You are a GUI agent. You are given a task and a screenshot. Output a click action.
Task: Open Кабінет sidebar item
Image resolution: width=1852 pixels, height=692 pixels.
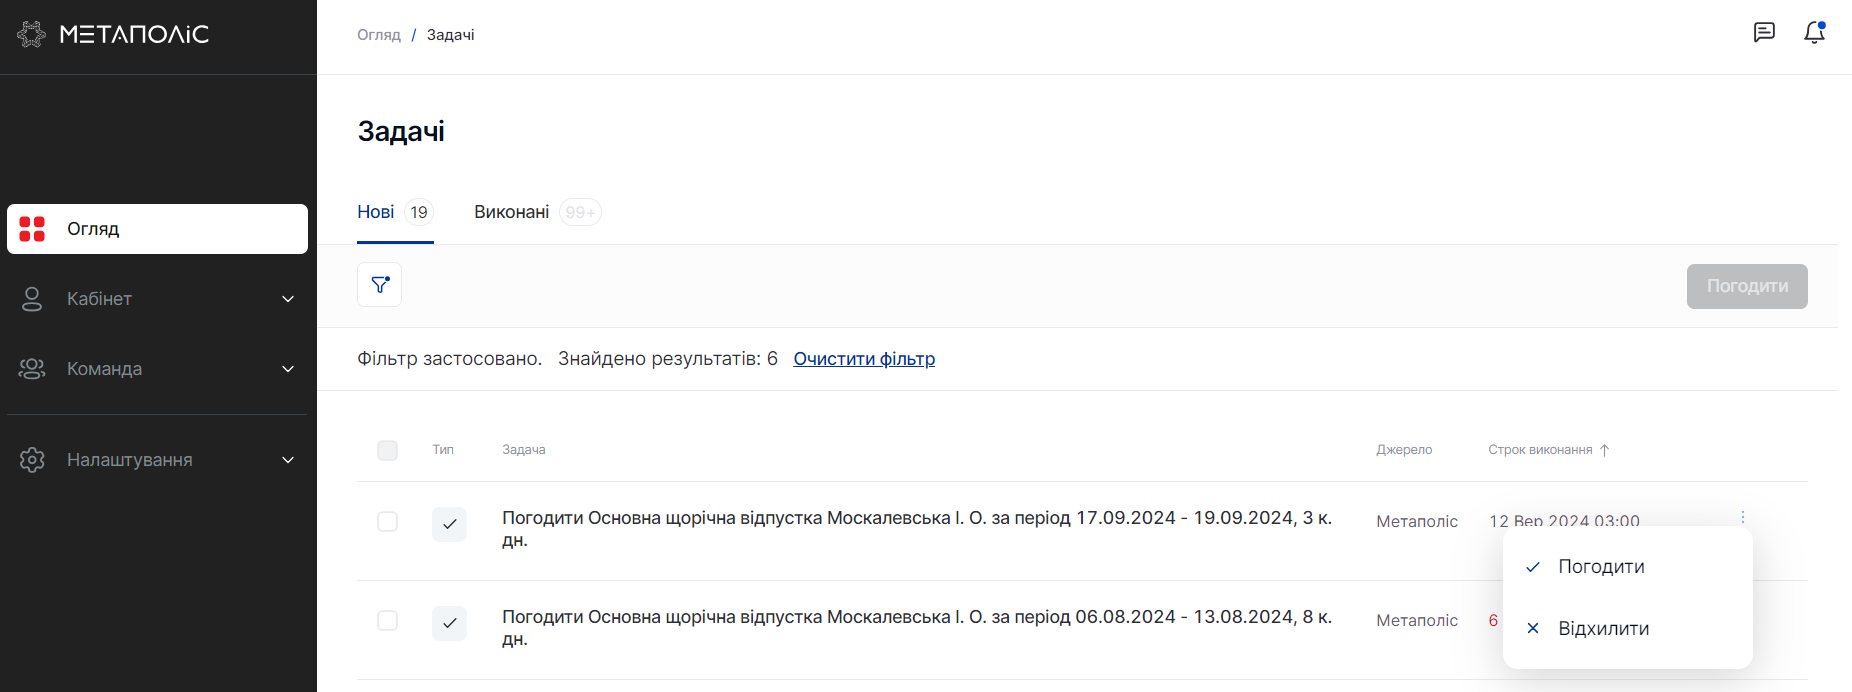(x=157, y=299)
